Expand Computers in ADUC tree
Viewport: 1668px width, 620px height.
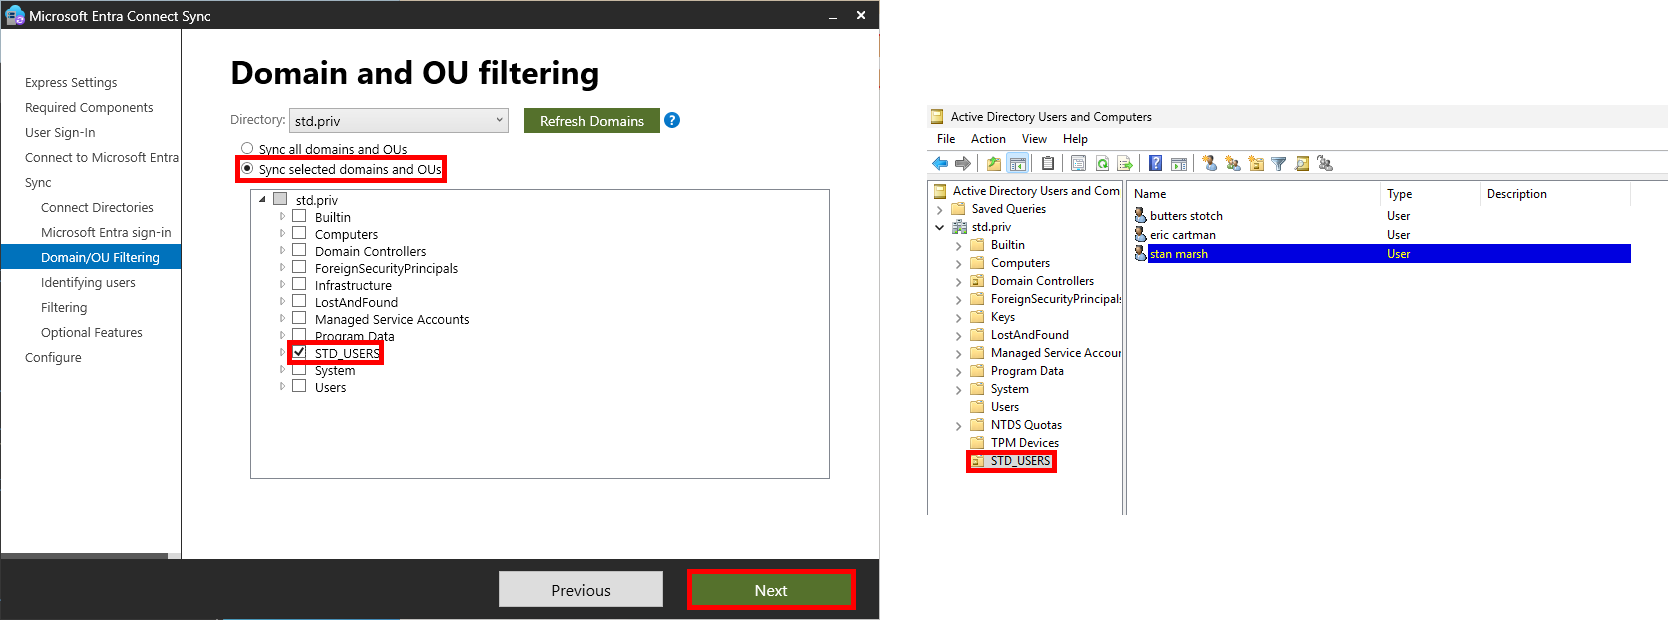958,264
